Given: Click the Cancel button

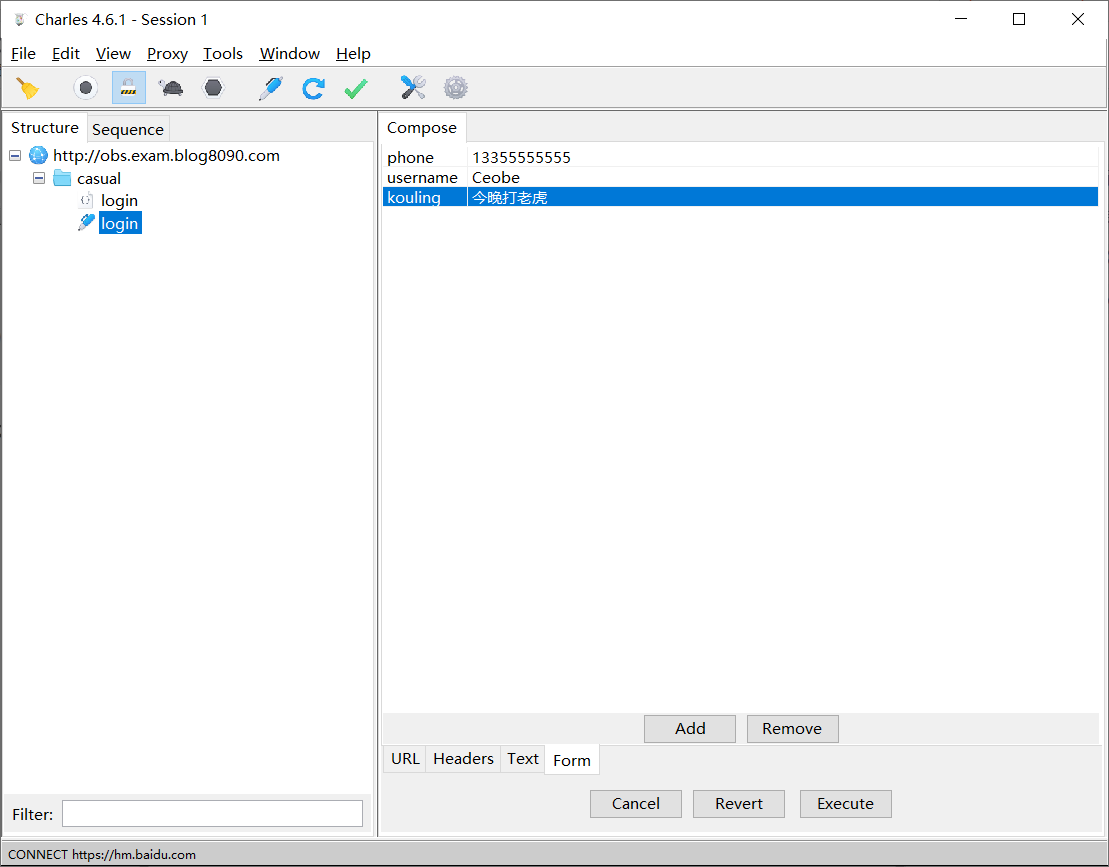Looking at the screenshot, I should tap(636, 804).
